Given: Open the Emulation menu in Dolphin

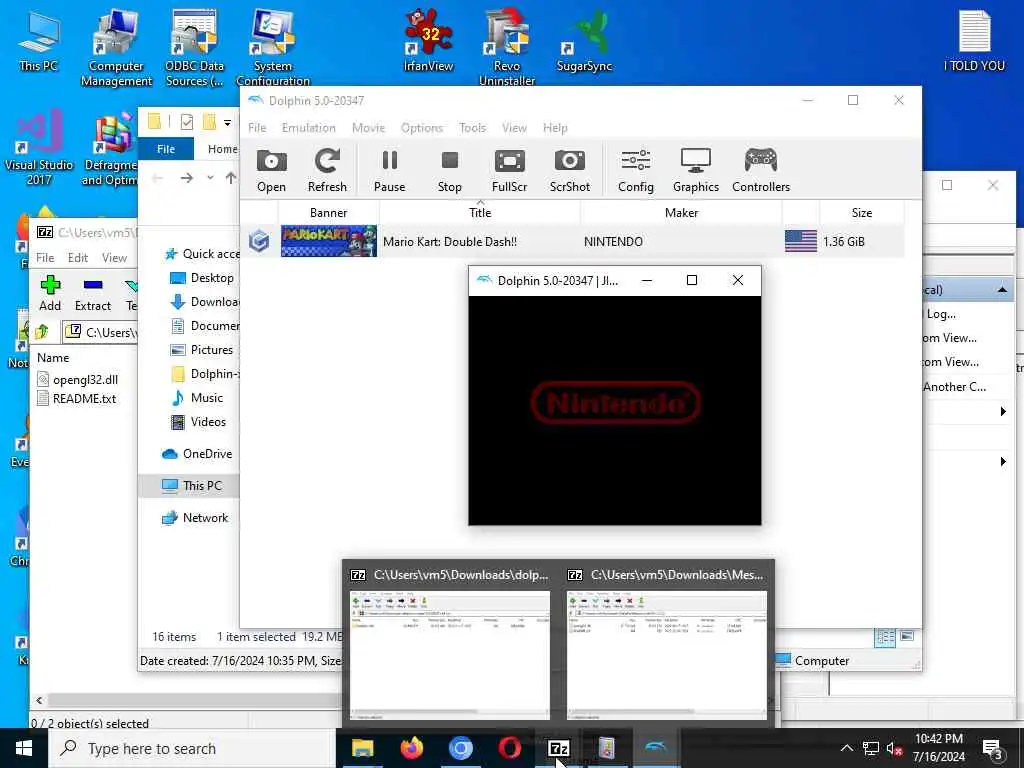Looking at the screenshot, I should coord(308,128).
